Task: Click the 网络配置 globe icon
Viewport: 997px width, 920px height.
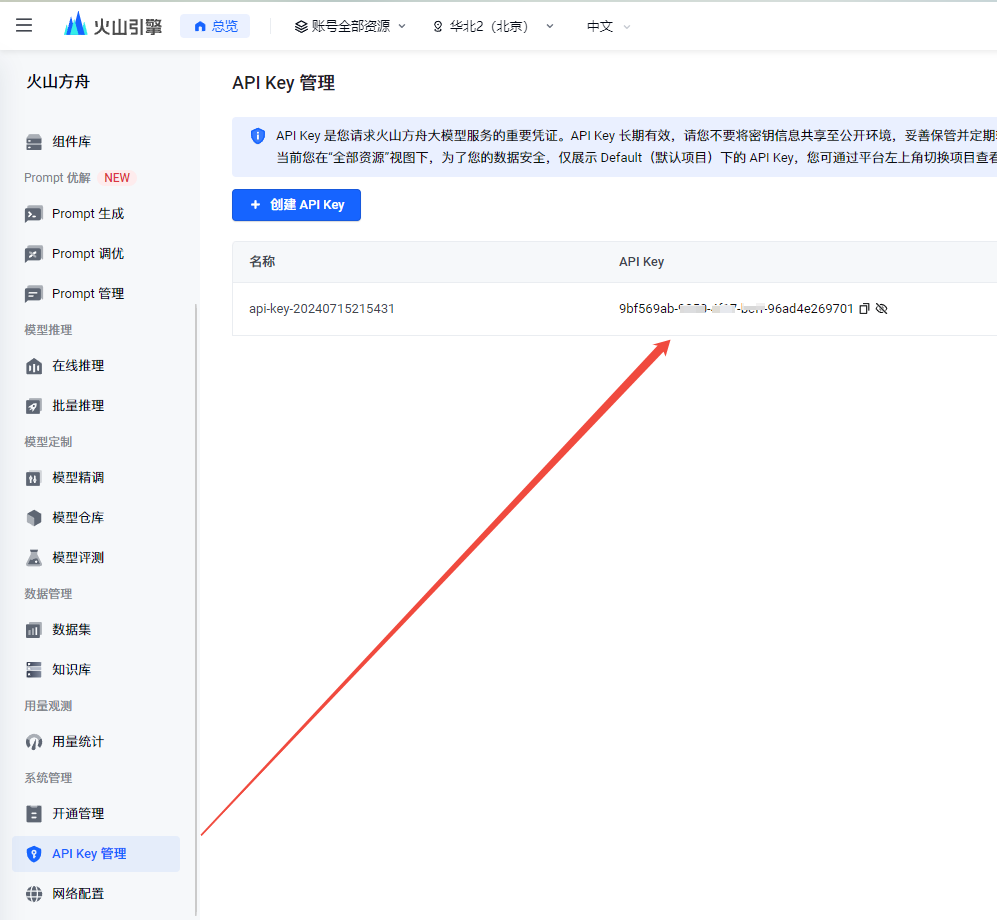Action: click(x=34, y=894)
